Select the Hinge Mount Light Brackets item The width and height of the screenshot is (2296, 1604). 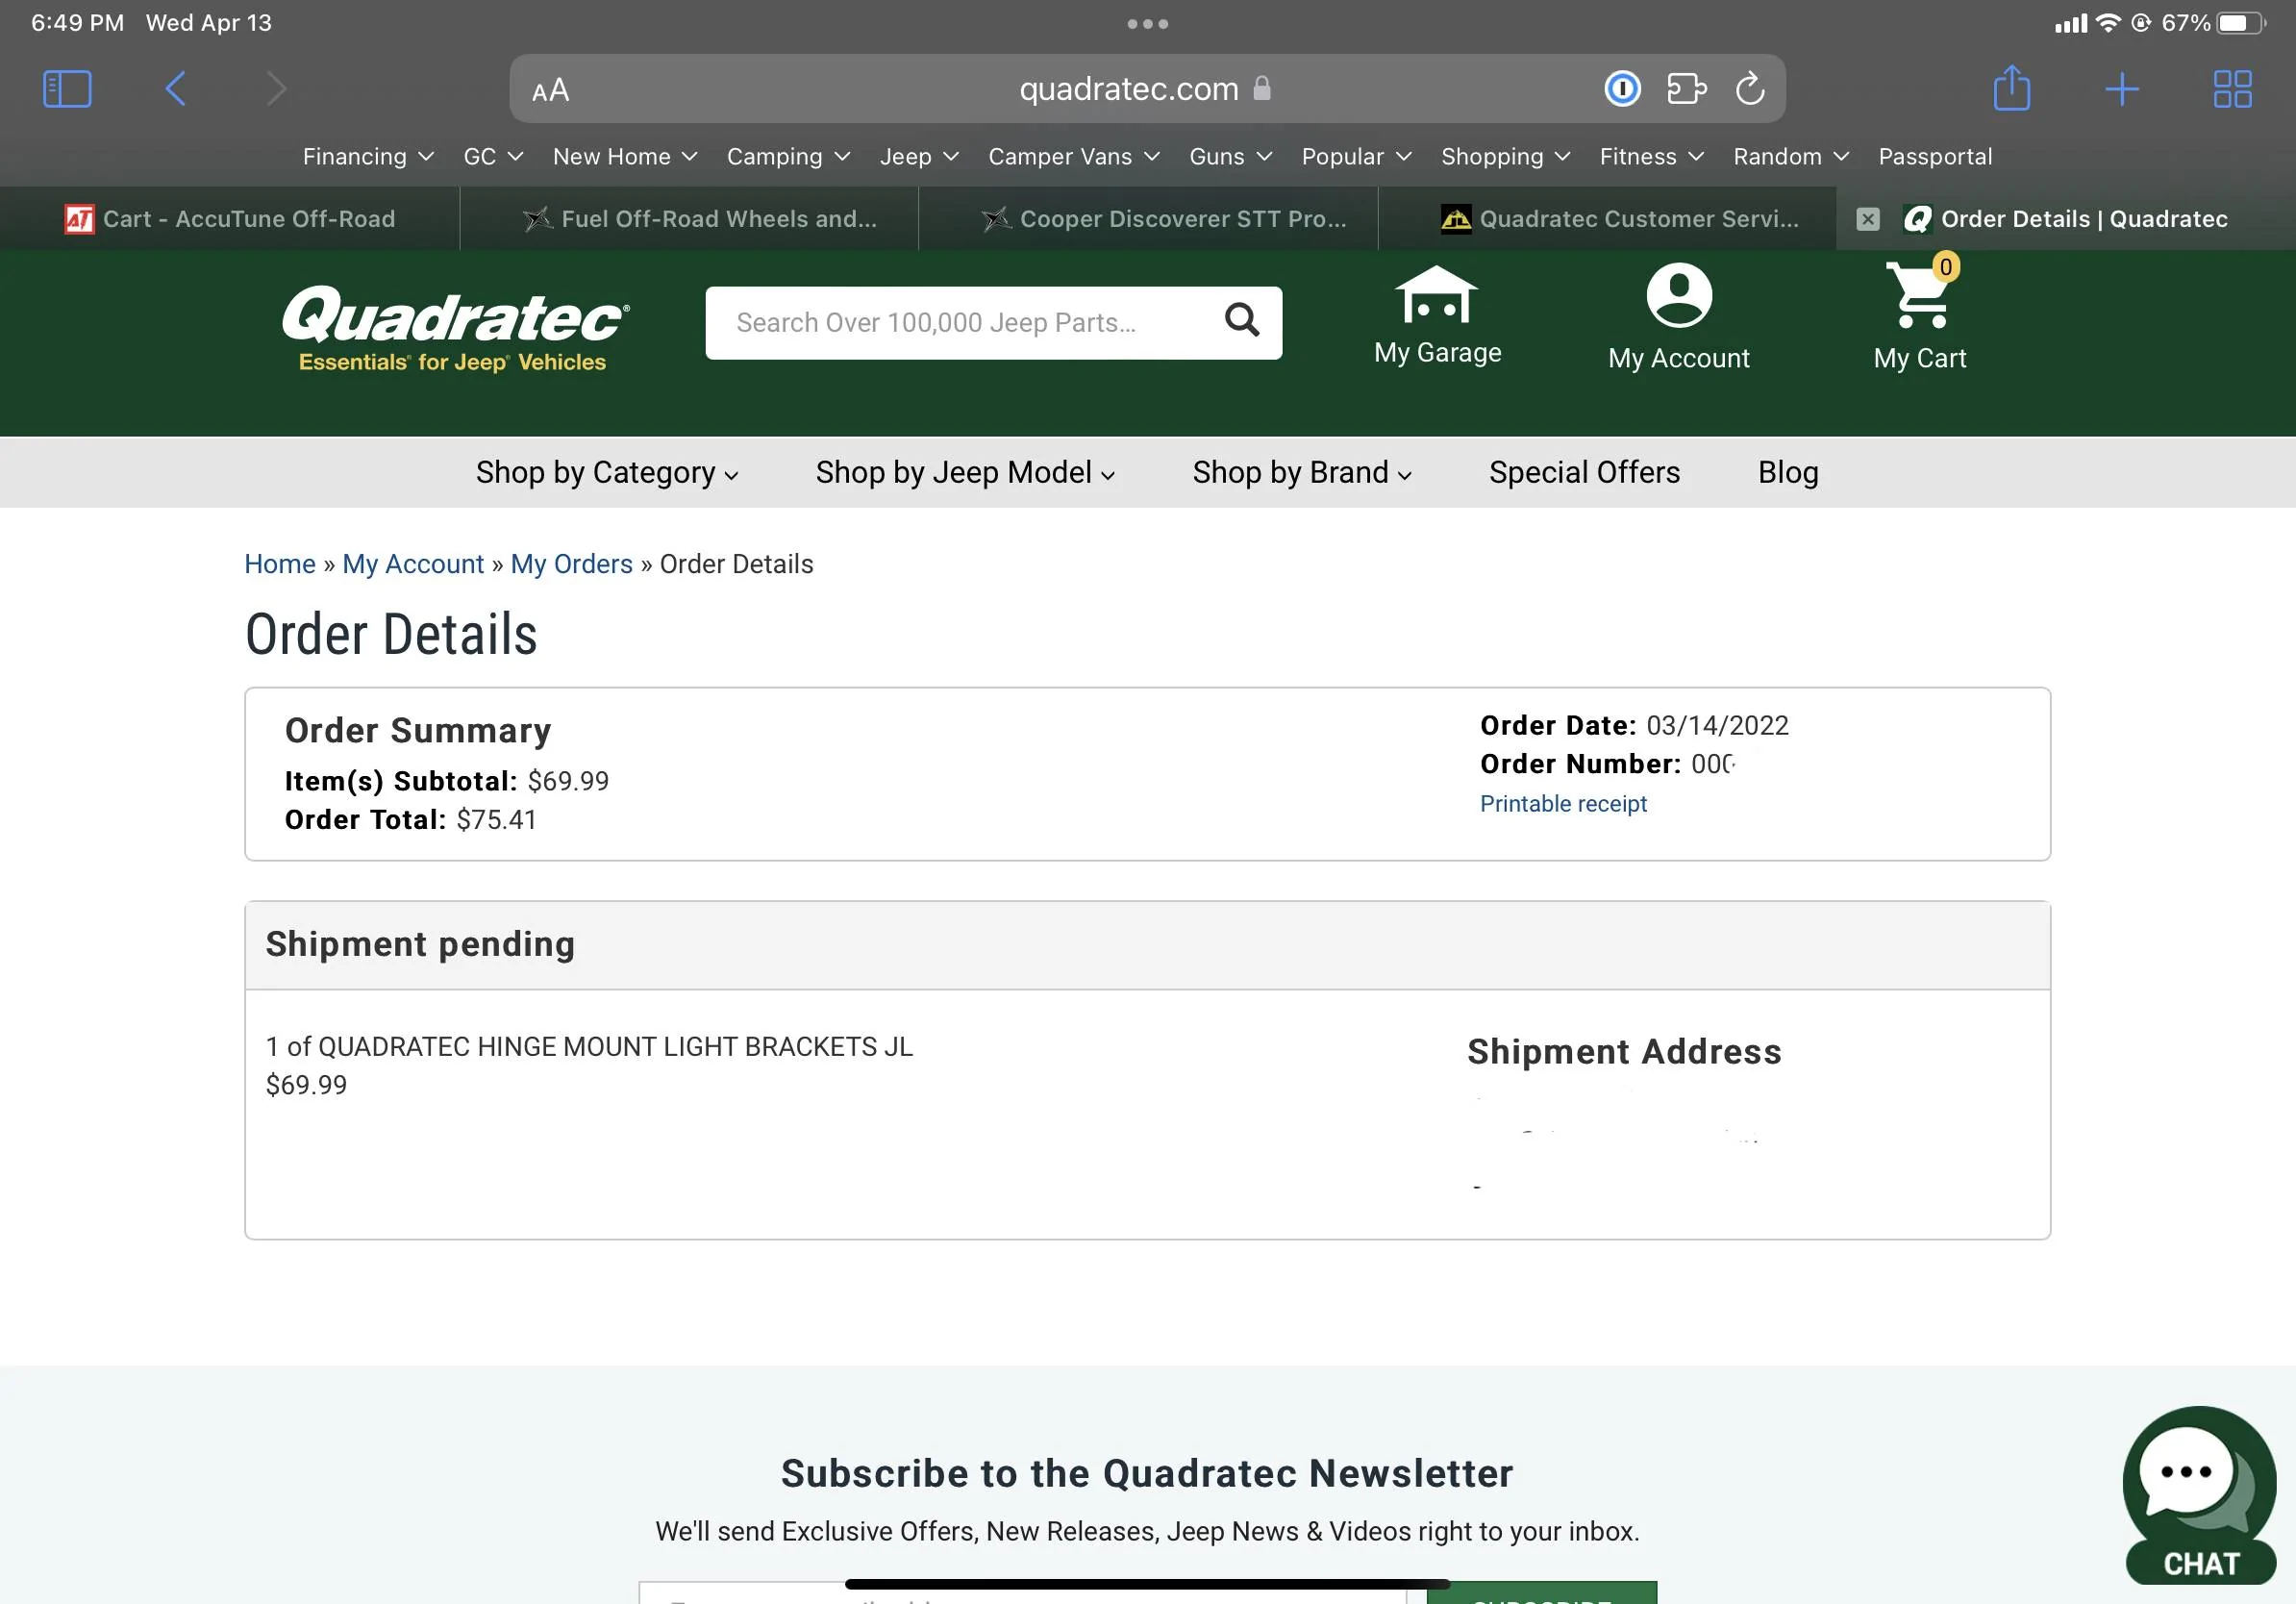(589, 1047)
